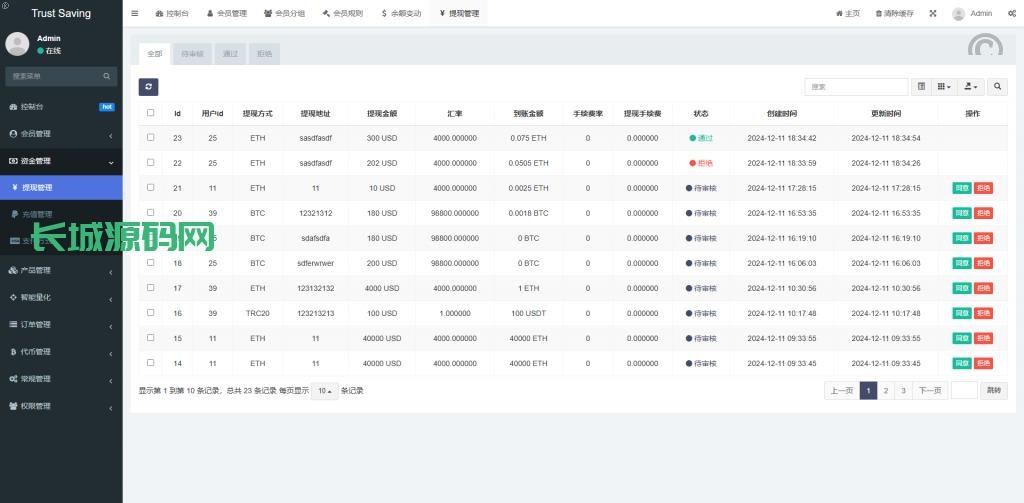Switch to the 待审核 tab

(x=192, y=54)
